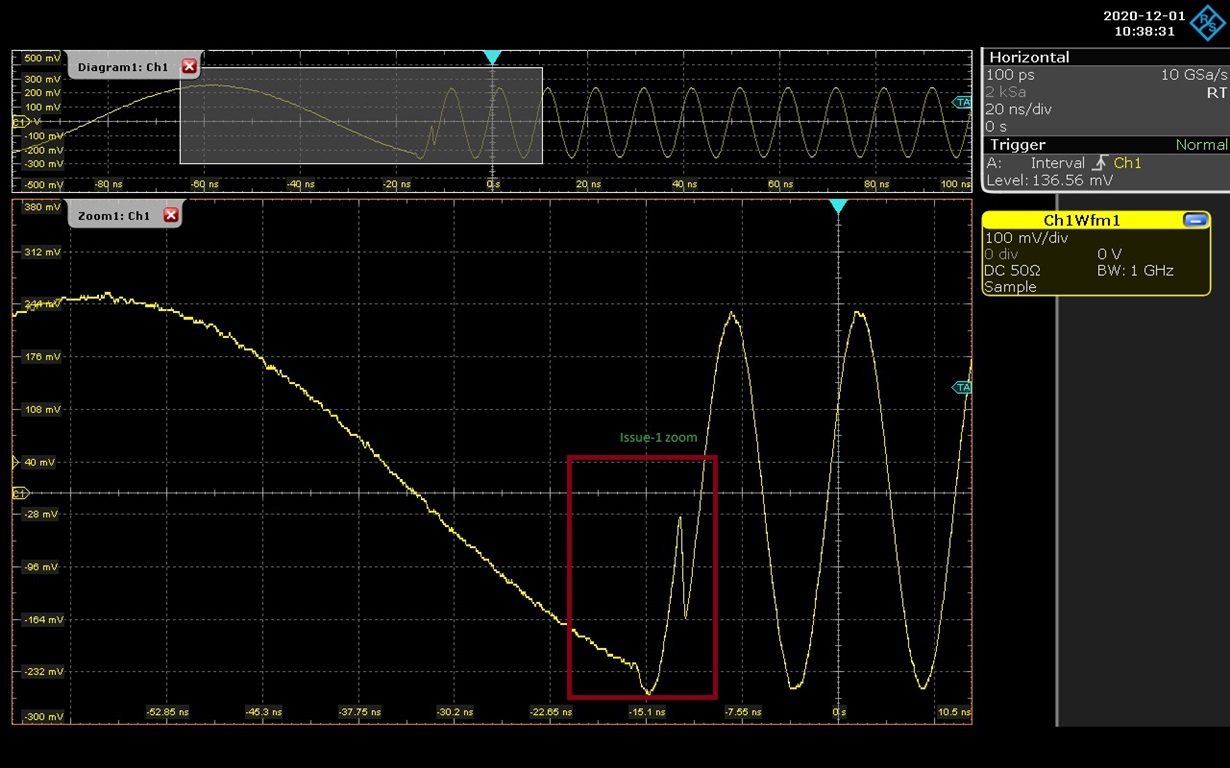Click the trigger position marker above Zoom1
The height and width of the screenshot is (768, 1230).
[838, 206]
